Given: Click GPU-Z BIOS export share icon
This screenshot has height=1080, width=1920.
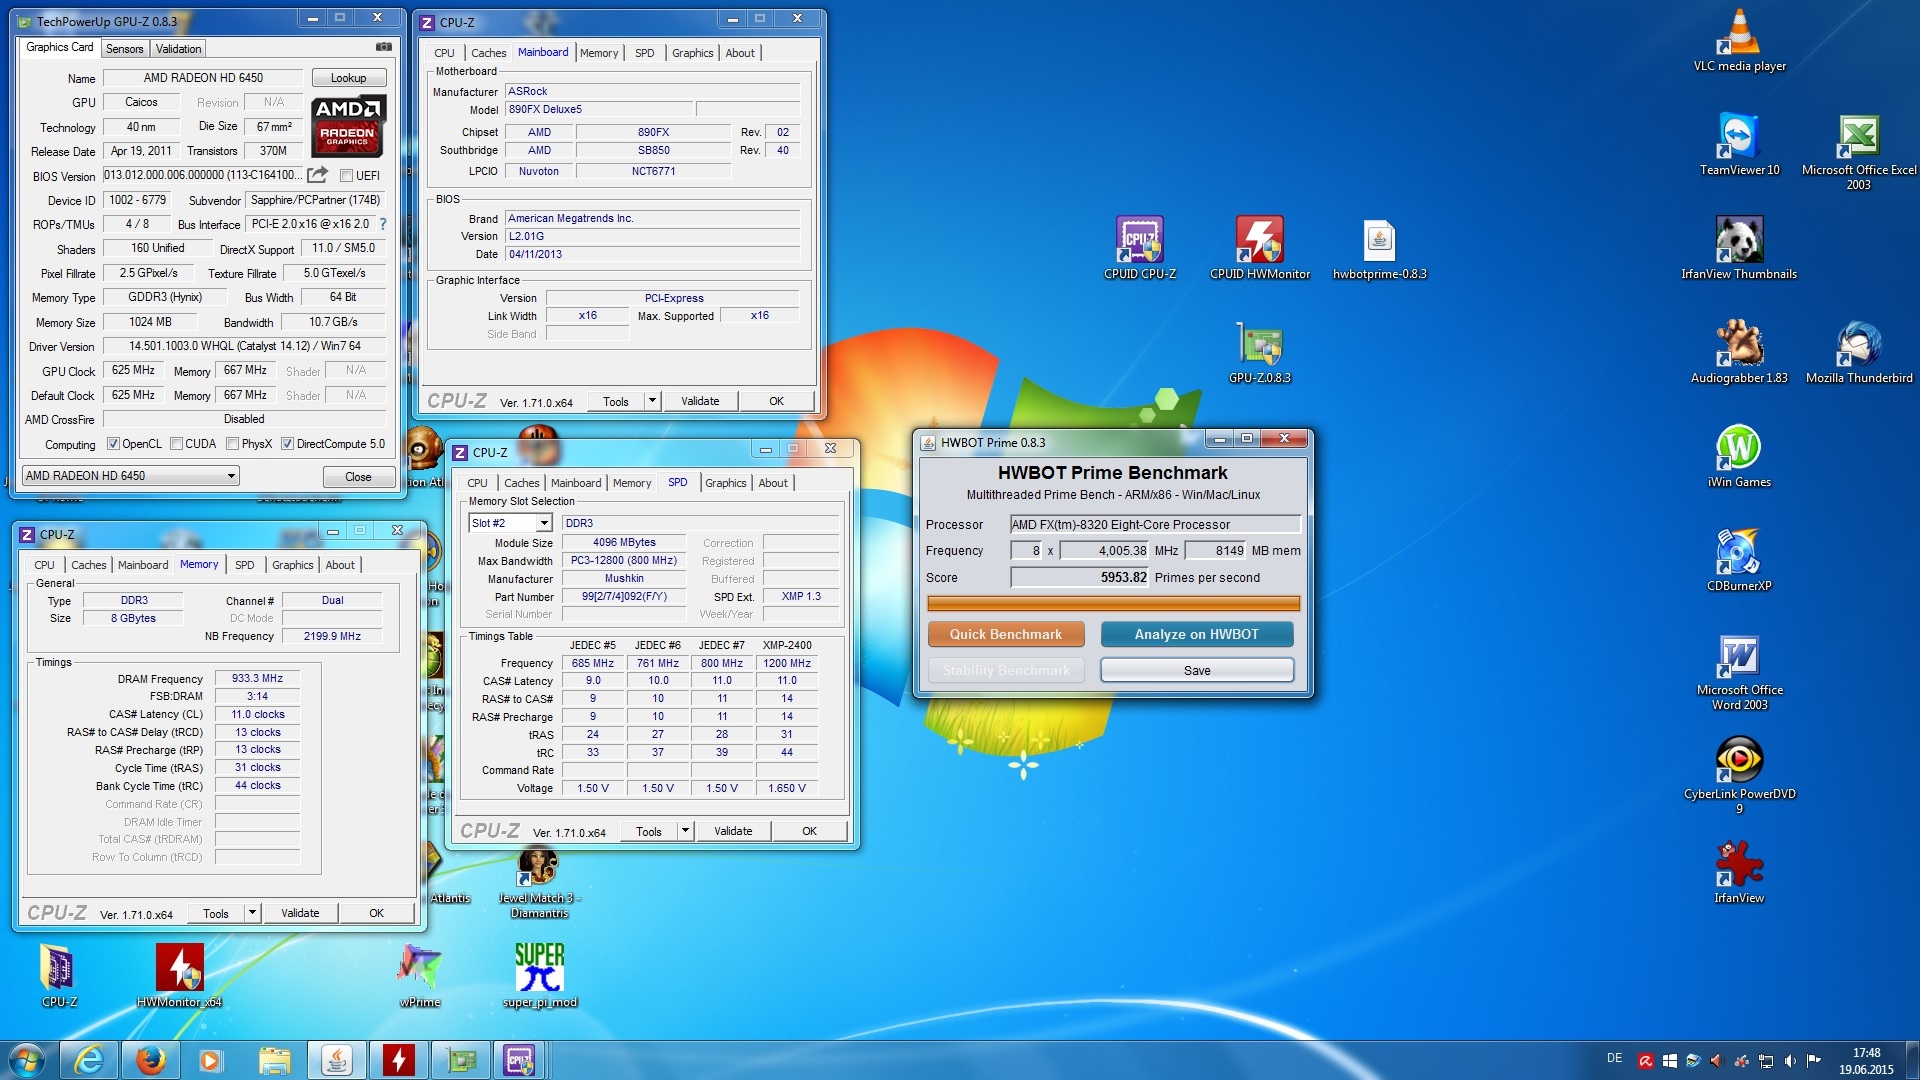Looking at the screenshot, I should (317, 175).
